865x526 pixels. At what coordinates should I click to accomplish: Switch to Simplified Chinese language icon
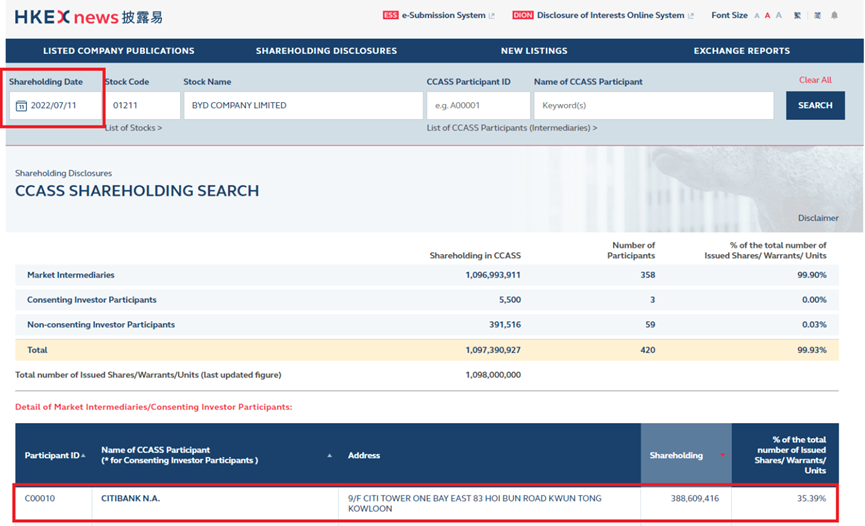point(816,16)
